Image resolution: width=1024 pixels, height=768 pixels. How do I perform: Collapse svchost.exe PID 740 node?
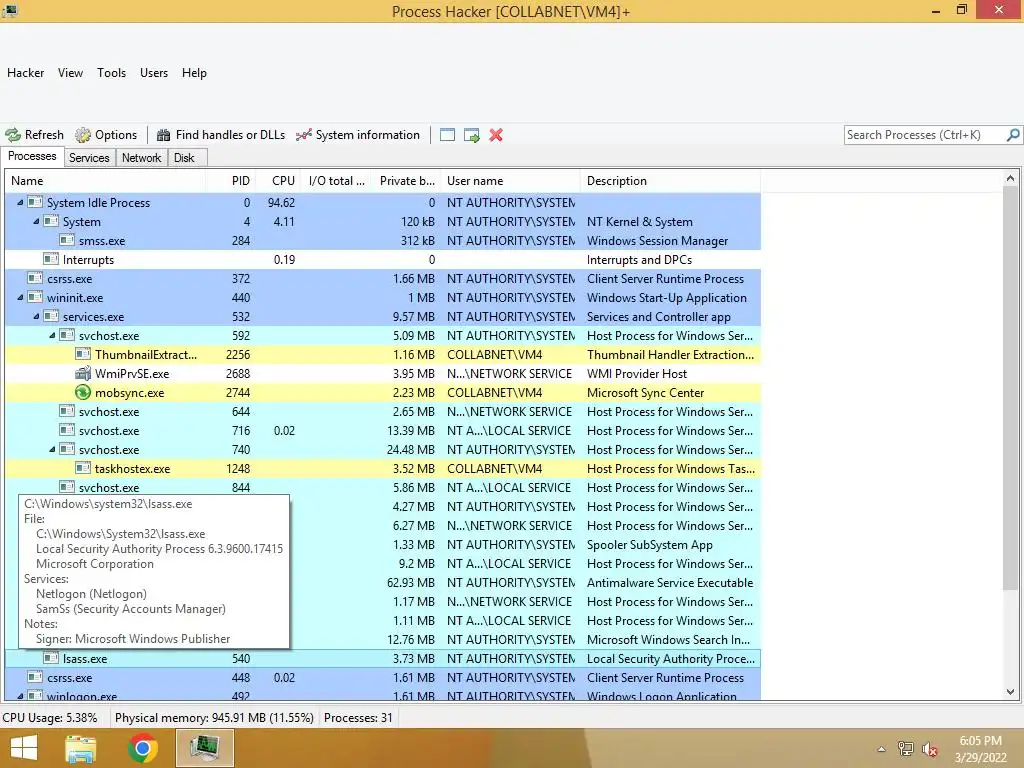[x=52, y=449]
